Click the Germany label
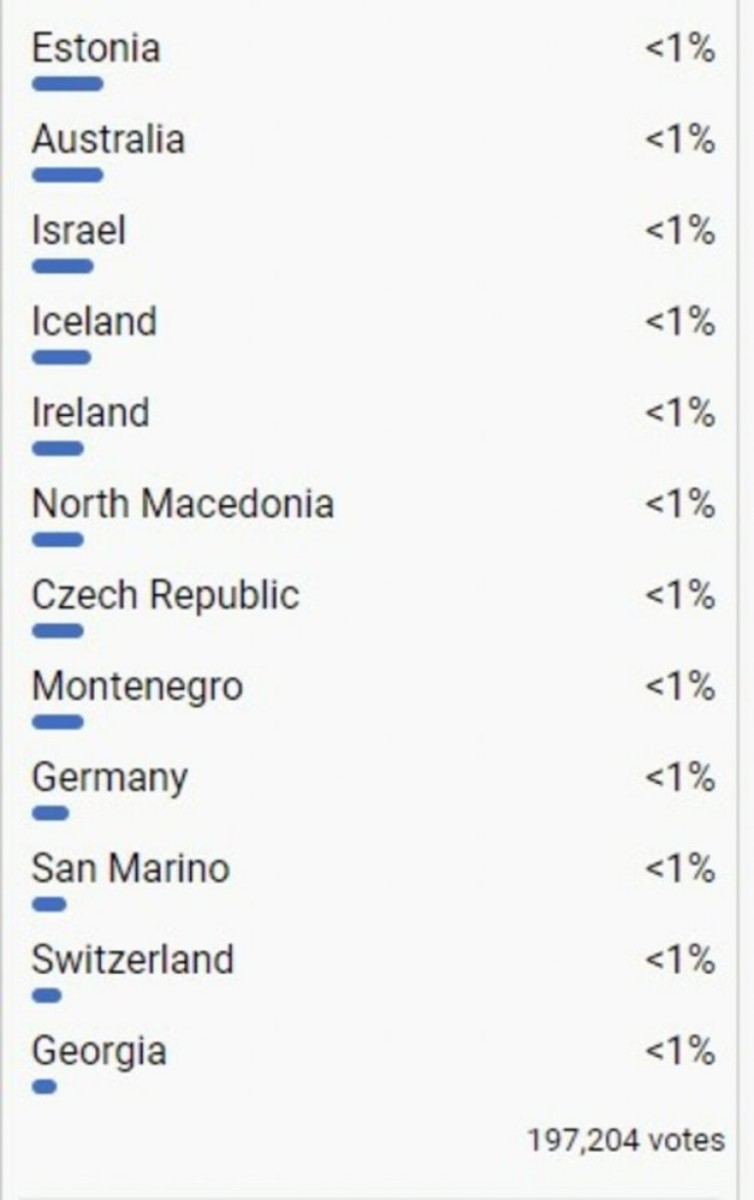 click(x=109, y=778)
